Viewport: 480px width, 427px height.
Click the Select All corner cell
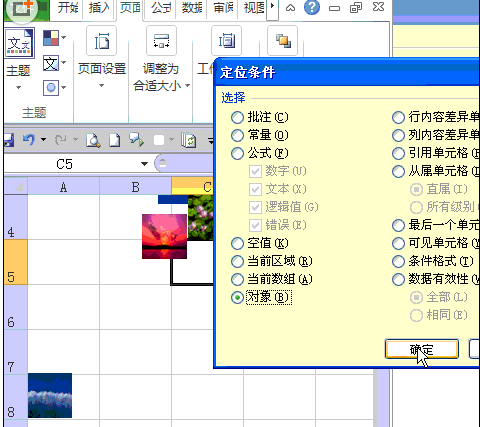coord(16,186)
